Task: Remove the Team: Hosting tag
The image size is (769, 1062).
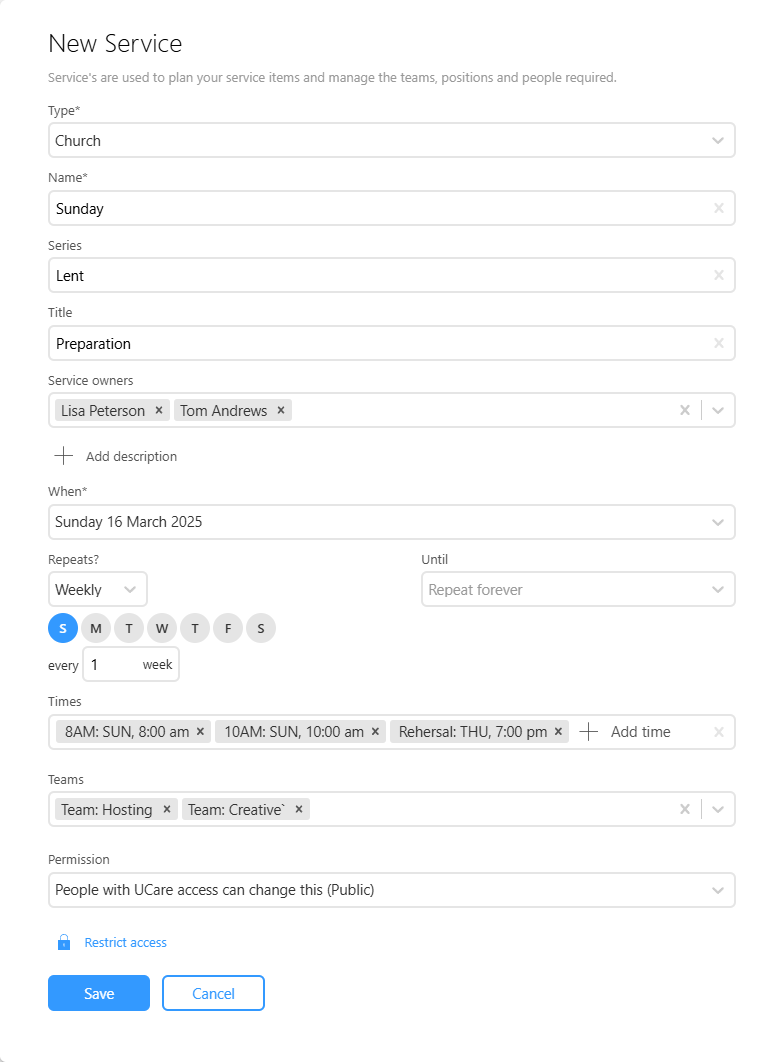Action: (167, 809)
